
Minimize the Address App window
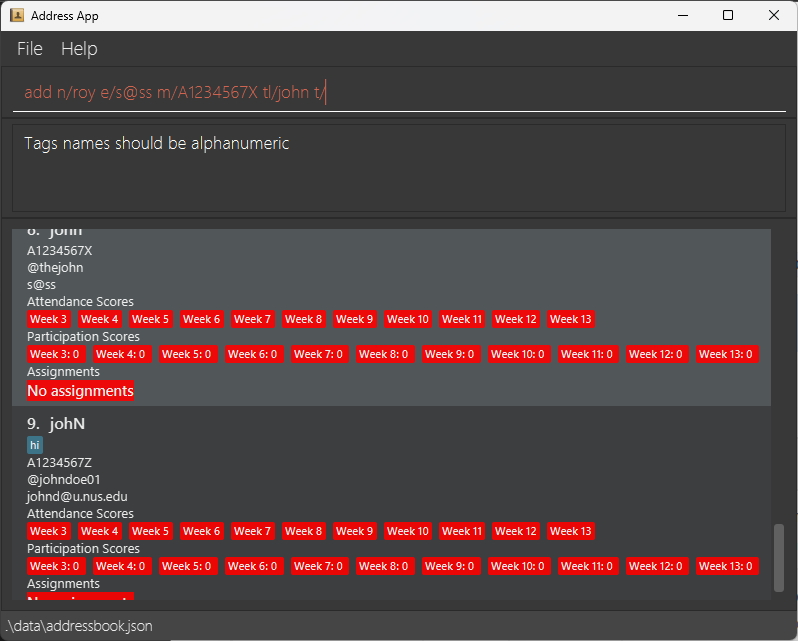683,15
